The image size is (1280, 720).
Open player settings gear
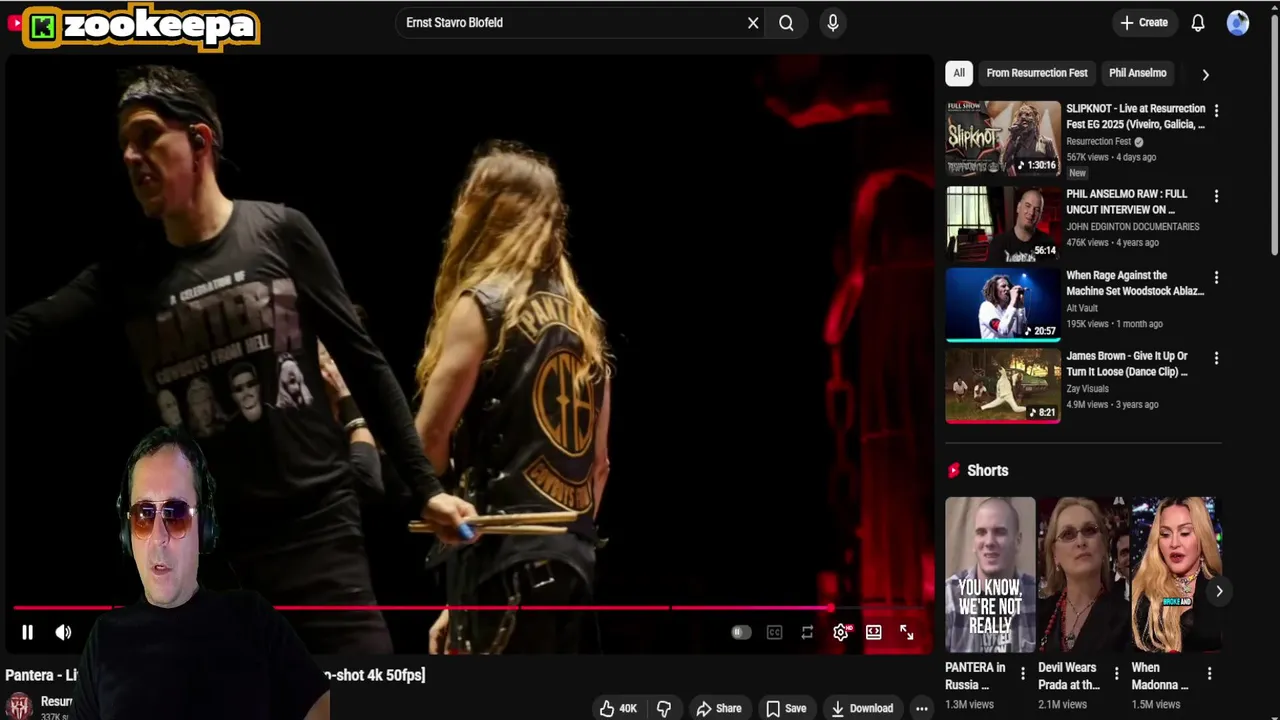click(x=841, y=632)
